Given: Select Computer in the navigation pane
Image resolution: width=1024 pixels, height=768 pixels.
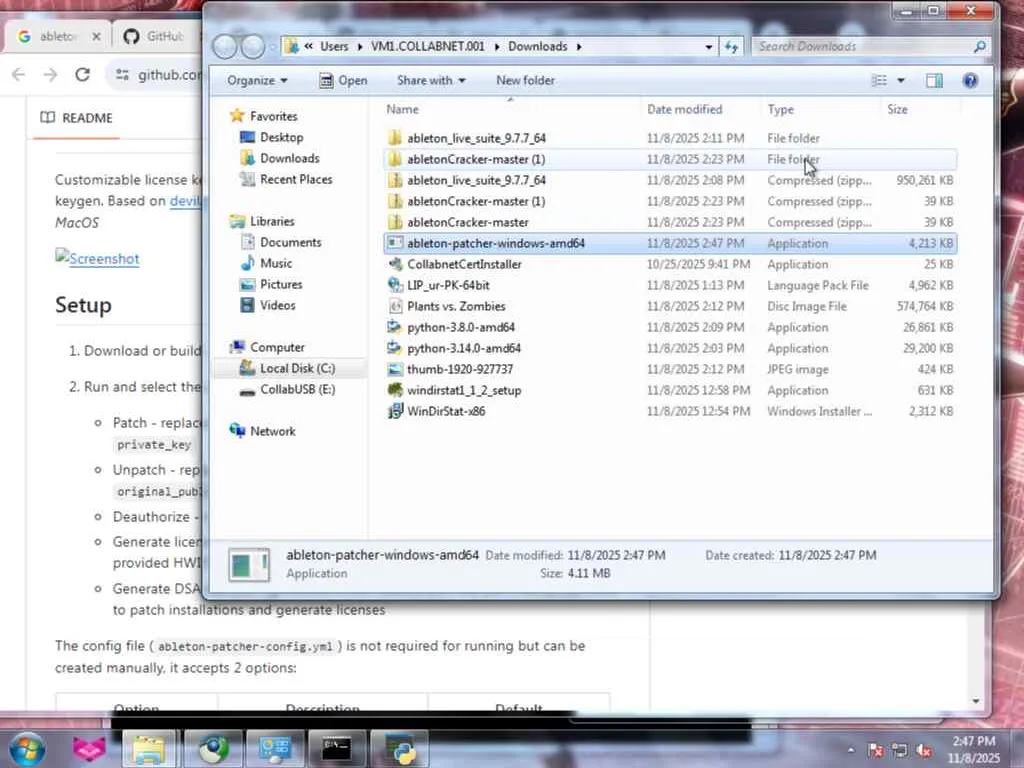Looking at the screenshot, I should click(x=268, y=347).
